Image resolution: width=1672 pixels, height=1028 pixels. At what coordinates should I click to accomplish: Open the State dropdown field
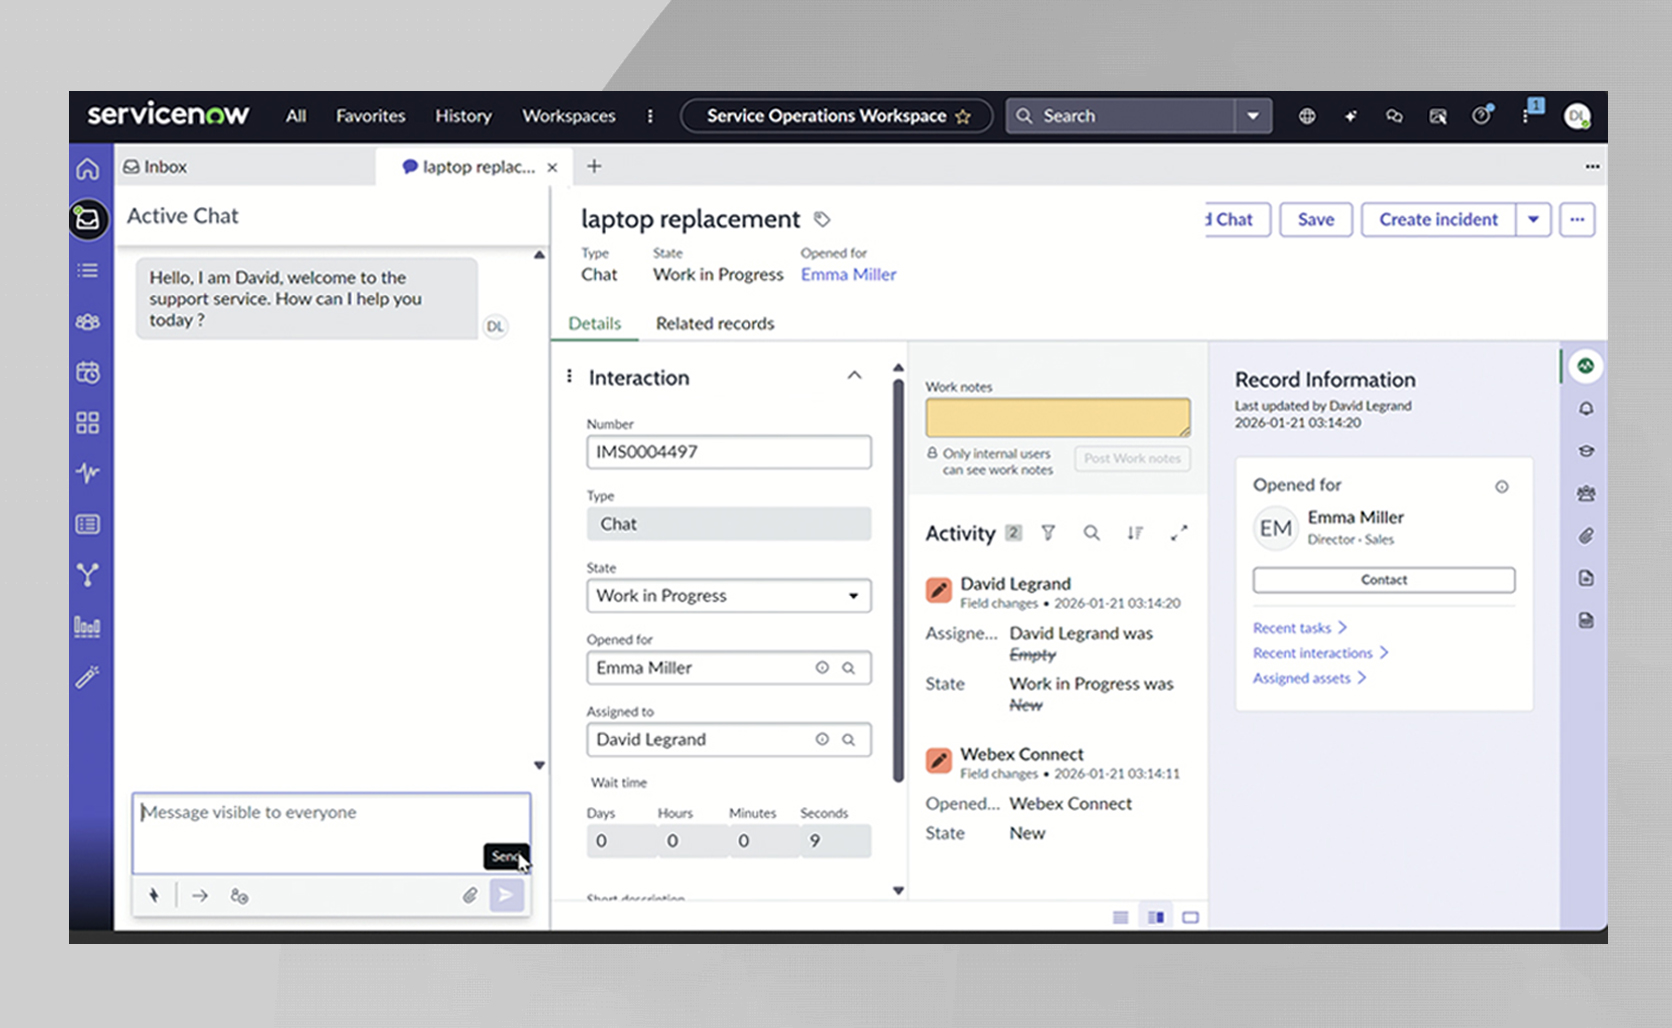(728, 596)
